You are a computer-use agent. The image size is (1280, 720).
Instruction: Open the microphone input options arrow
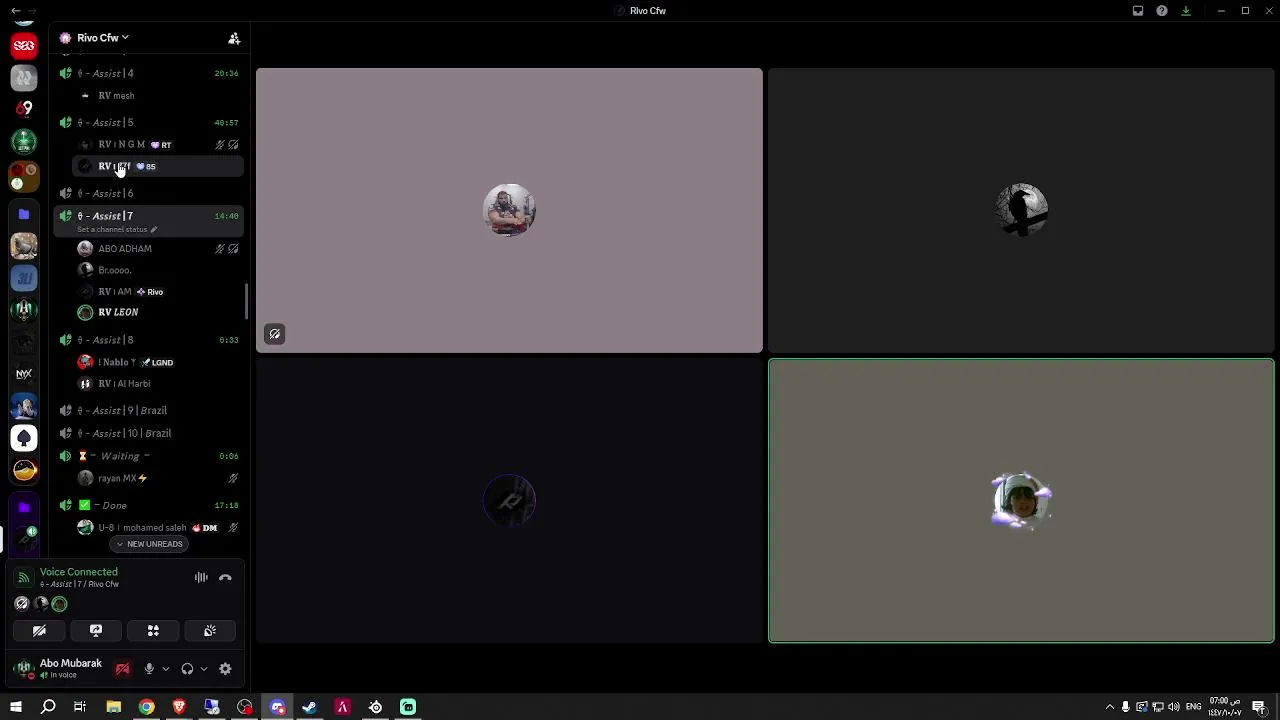click(x=165, y=669)
